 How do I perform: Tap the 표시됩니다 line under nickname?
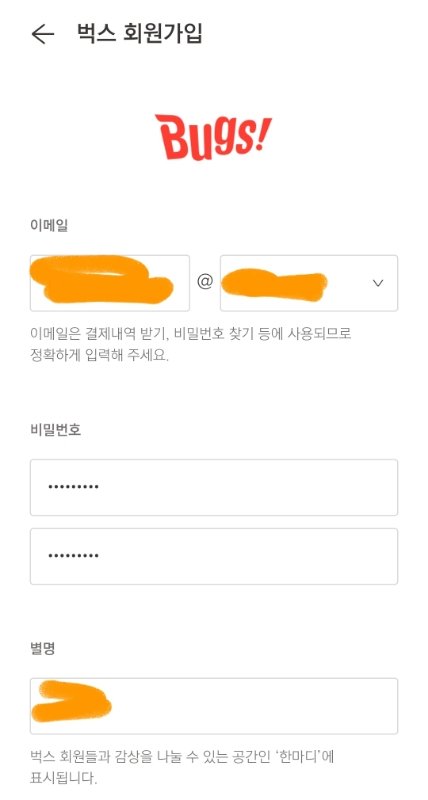point(63,779)
